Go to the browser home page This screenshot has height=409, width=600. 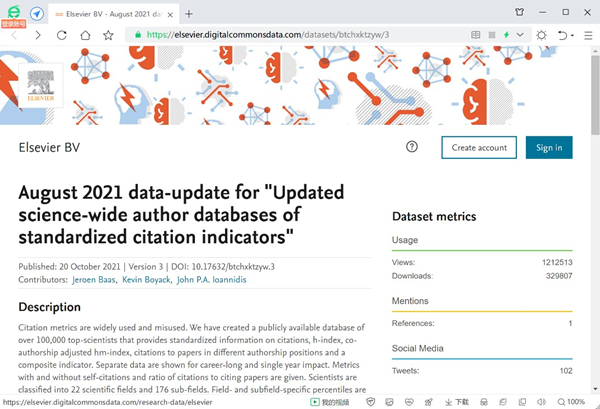85,35
